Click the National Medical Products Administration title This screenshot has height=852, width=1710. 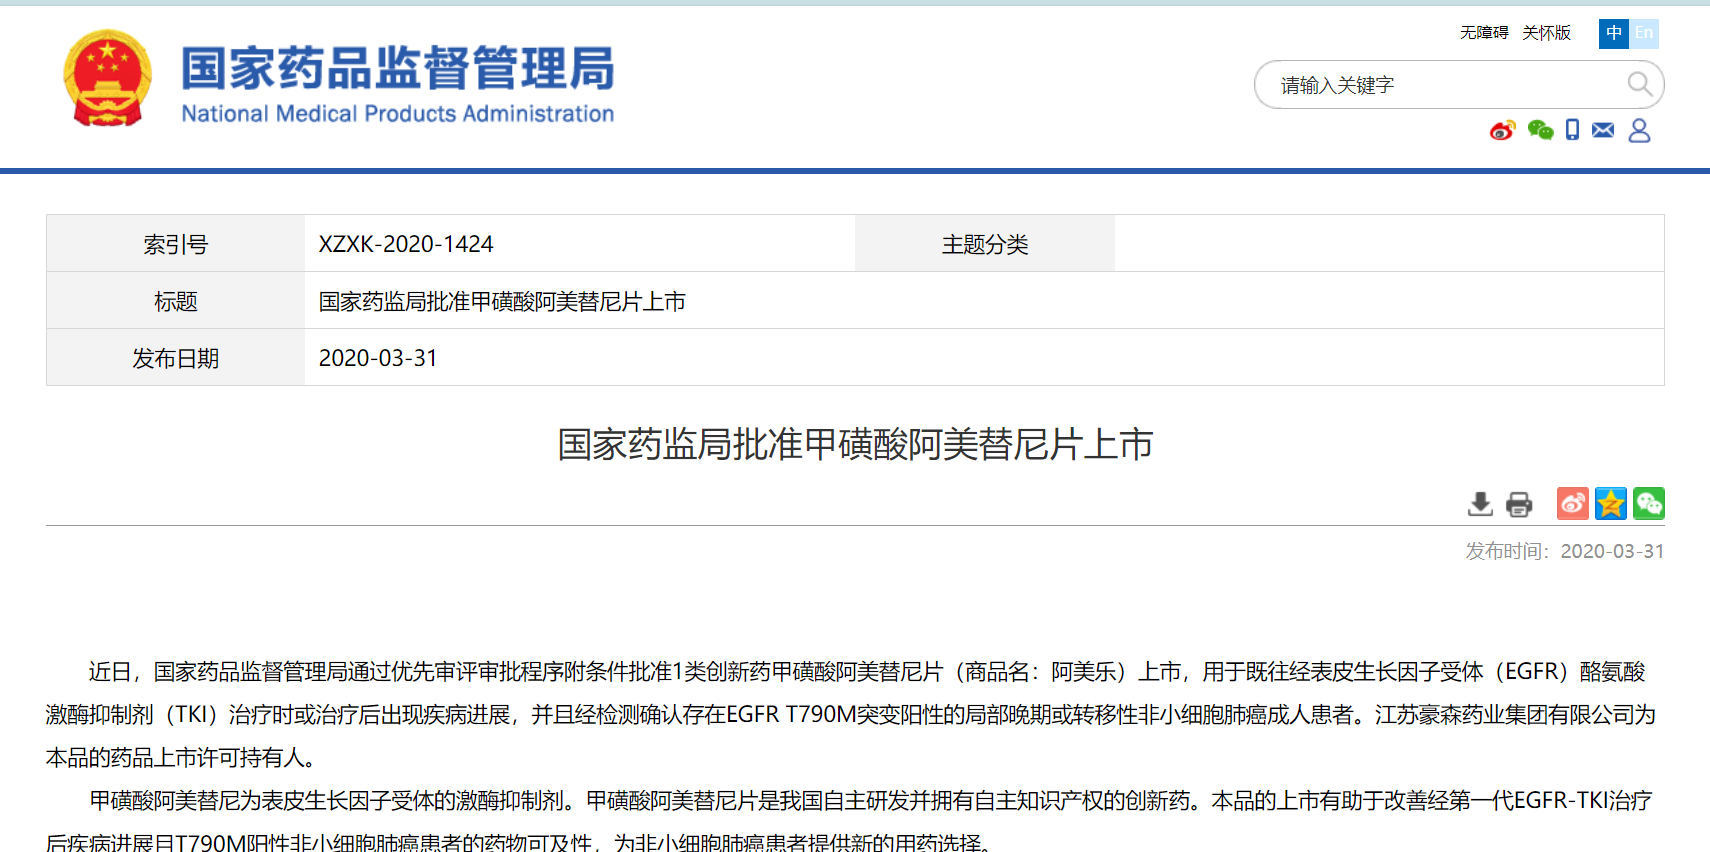pos(397,84)
